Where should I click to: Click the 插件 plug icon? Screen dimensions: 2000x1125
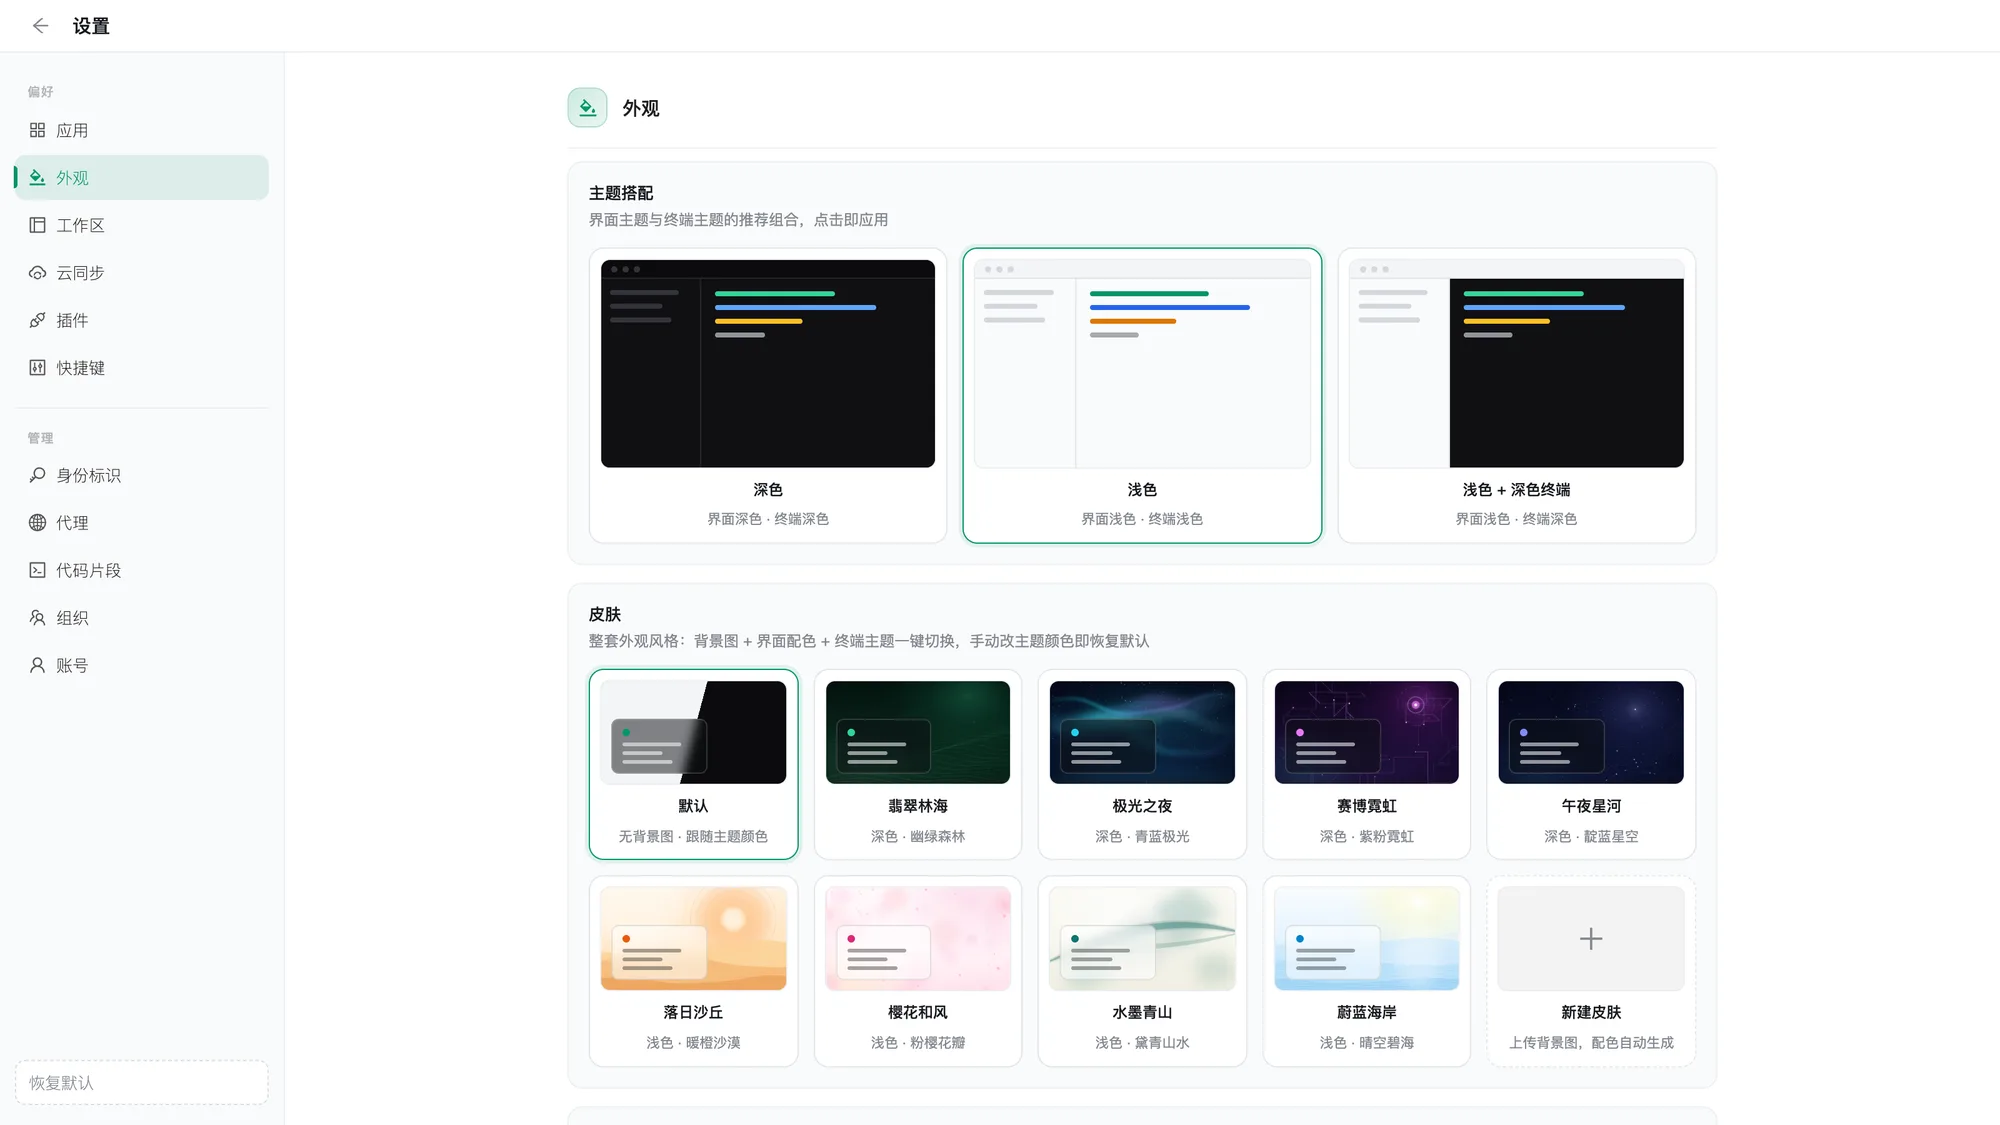tap(37, 320)
